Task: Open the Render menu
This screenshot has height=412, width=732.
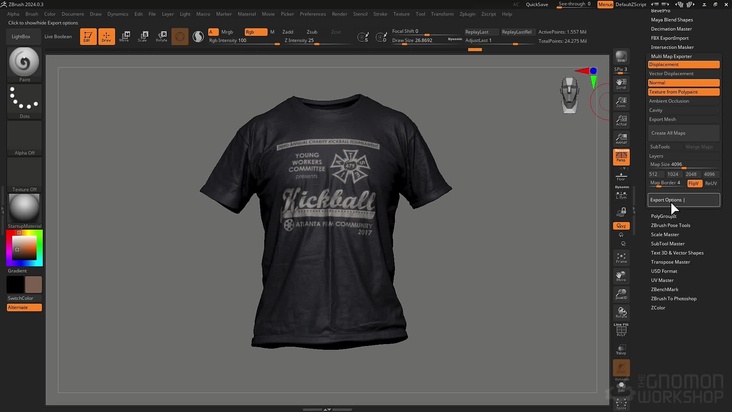Action: [339, 14]
